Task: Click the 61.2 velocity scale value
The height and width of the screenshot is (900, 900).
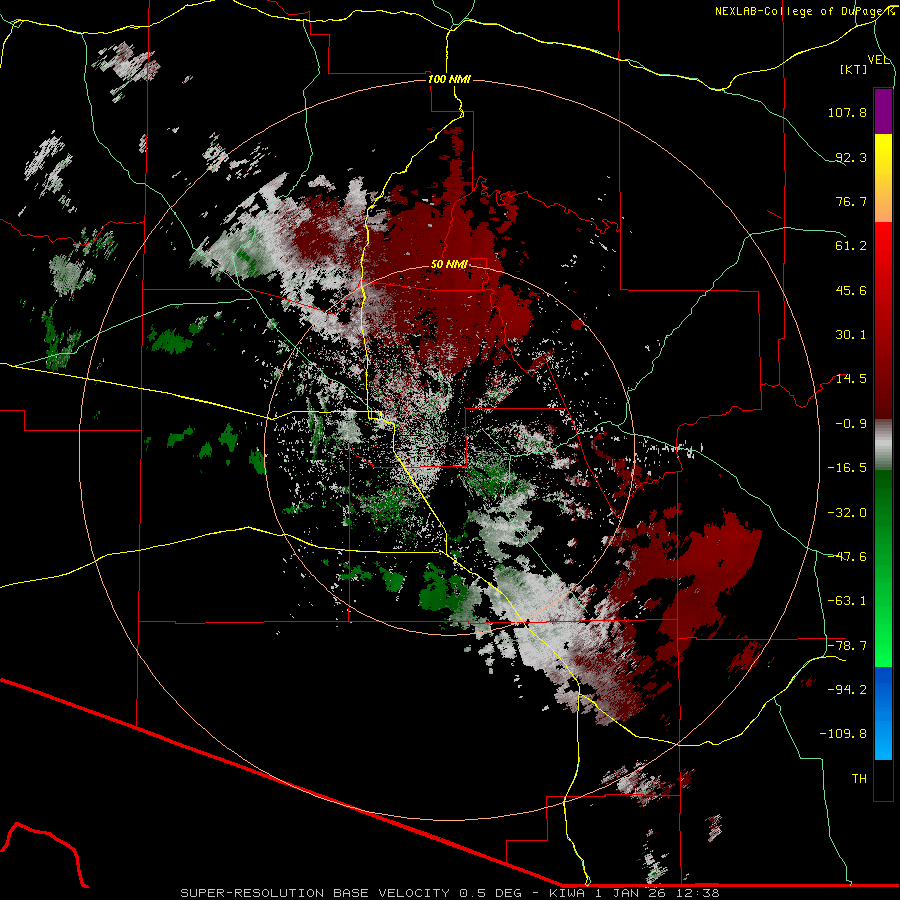Action: coord(851,246)
